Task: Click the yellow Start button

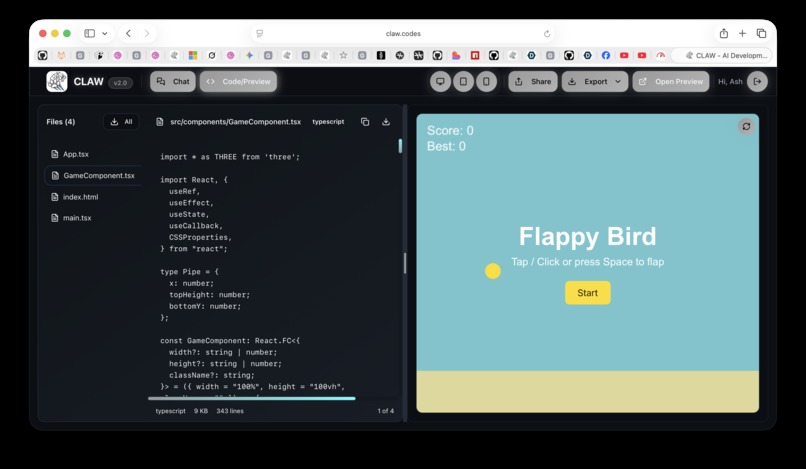Action: pos(588,293)
